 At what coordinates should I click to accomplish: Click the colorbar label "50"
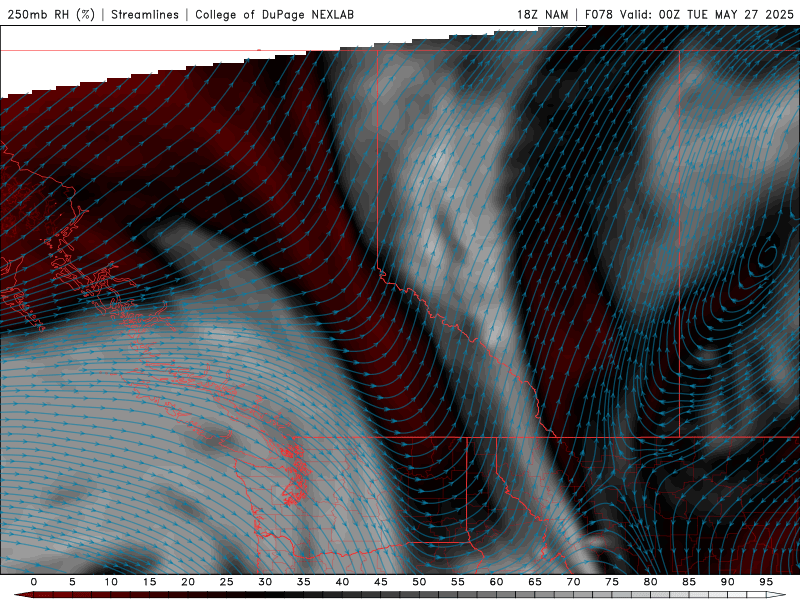click(x=419, y=582)
